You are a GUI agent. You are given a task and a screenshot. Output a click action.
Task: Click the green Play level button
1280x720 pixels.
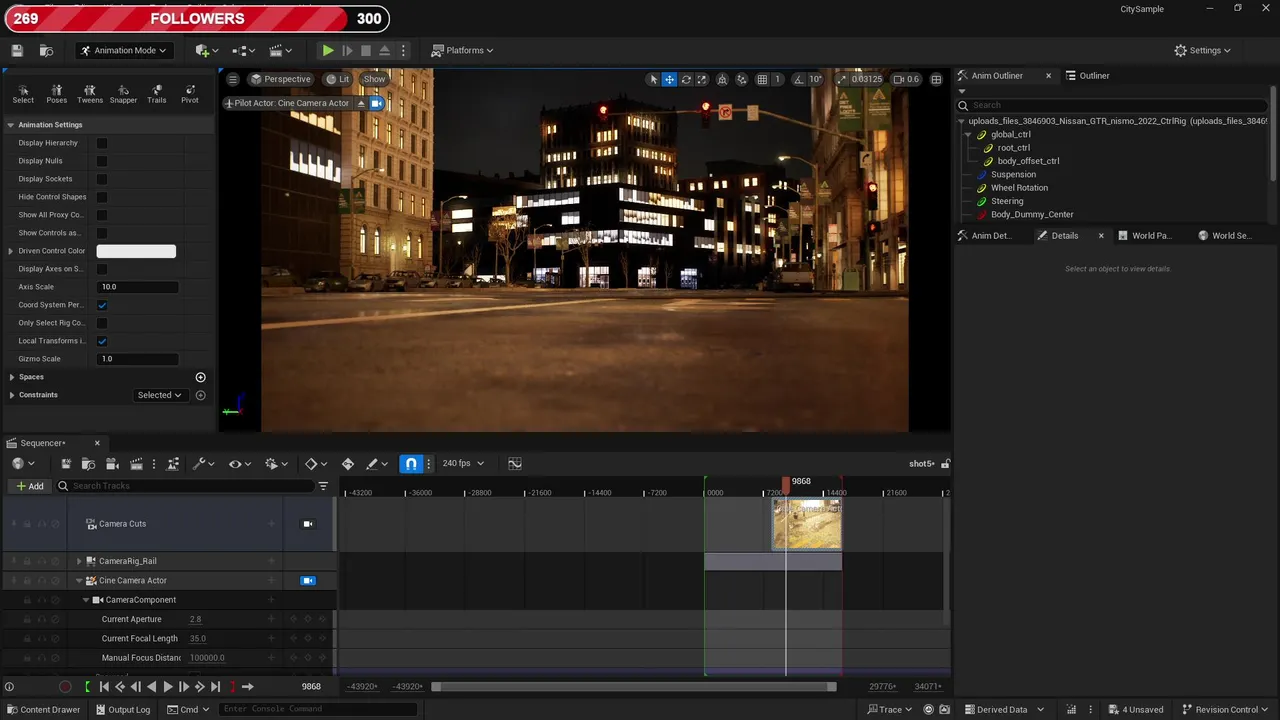click(328, 50)
